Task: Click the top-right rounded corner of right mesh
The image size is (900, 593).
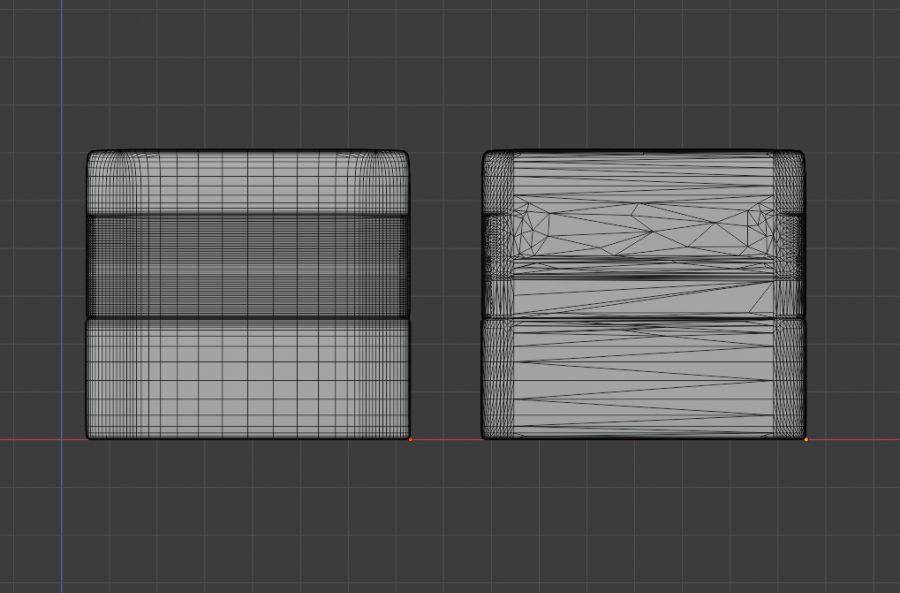Action: pos(799,156)
